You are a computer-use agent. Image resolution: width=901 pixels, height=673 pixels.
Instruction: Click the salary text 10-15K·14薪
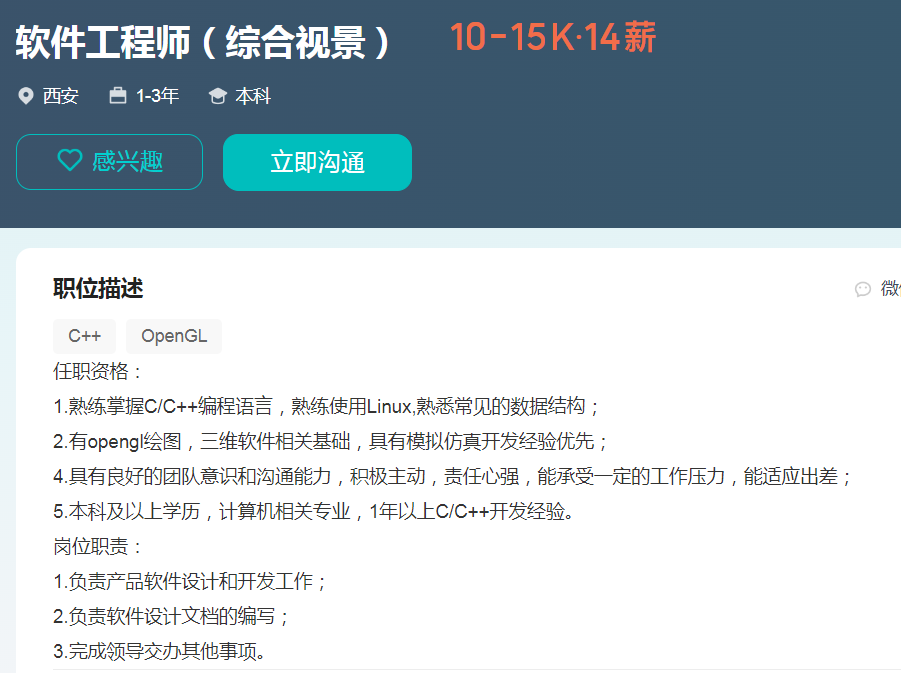click(x=552, y=38)
